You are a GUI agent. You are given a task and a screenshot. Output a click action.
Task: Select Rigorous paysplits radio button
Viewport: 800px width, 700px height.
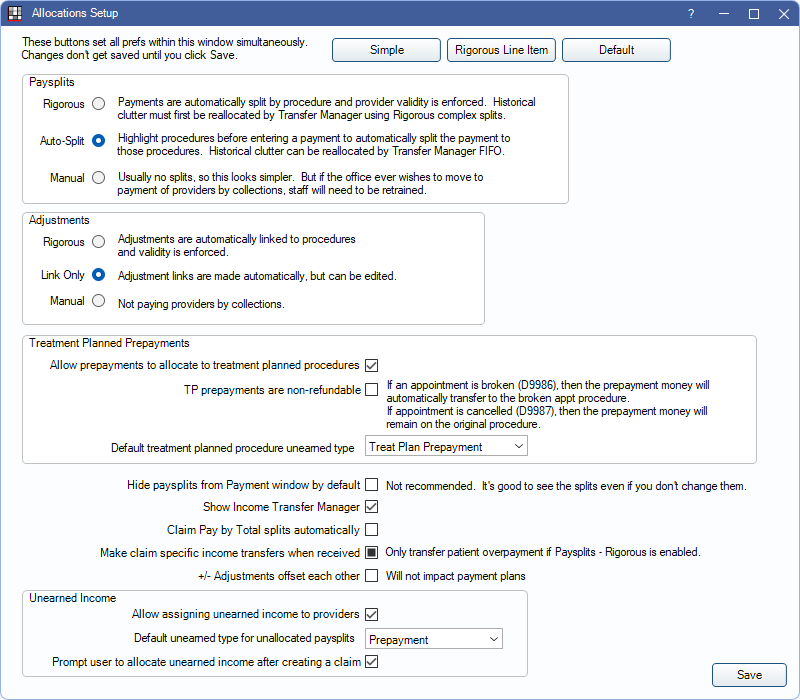tap(98, 103)
